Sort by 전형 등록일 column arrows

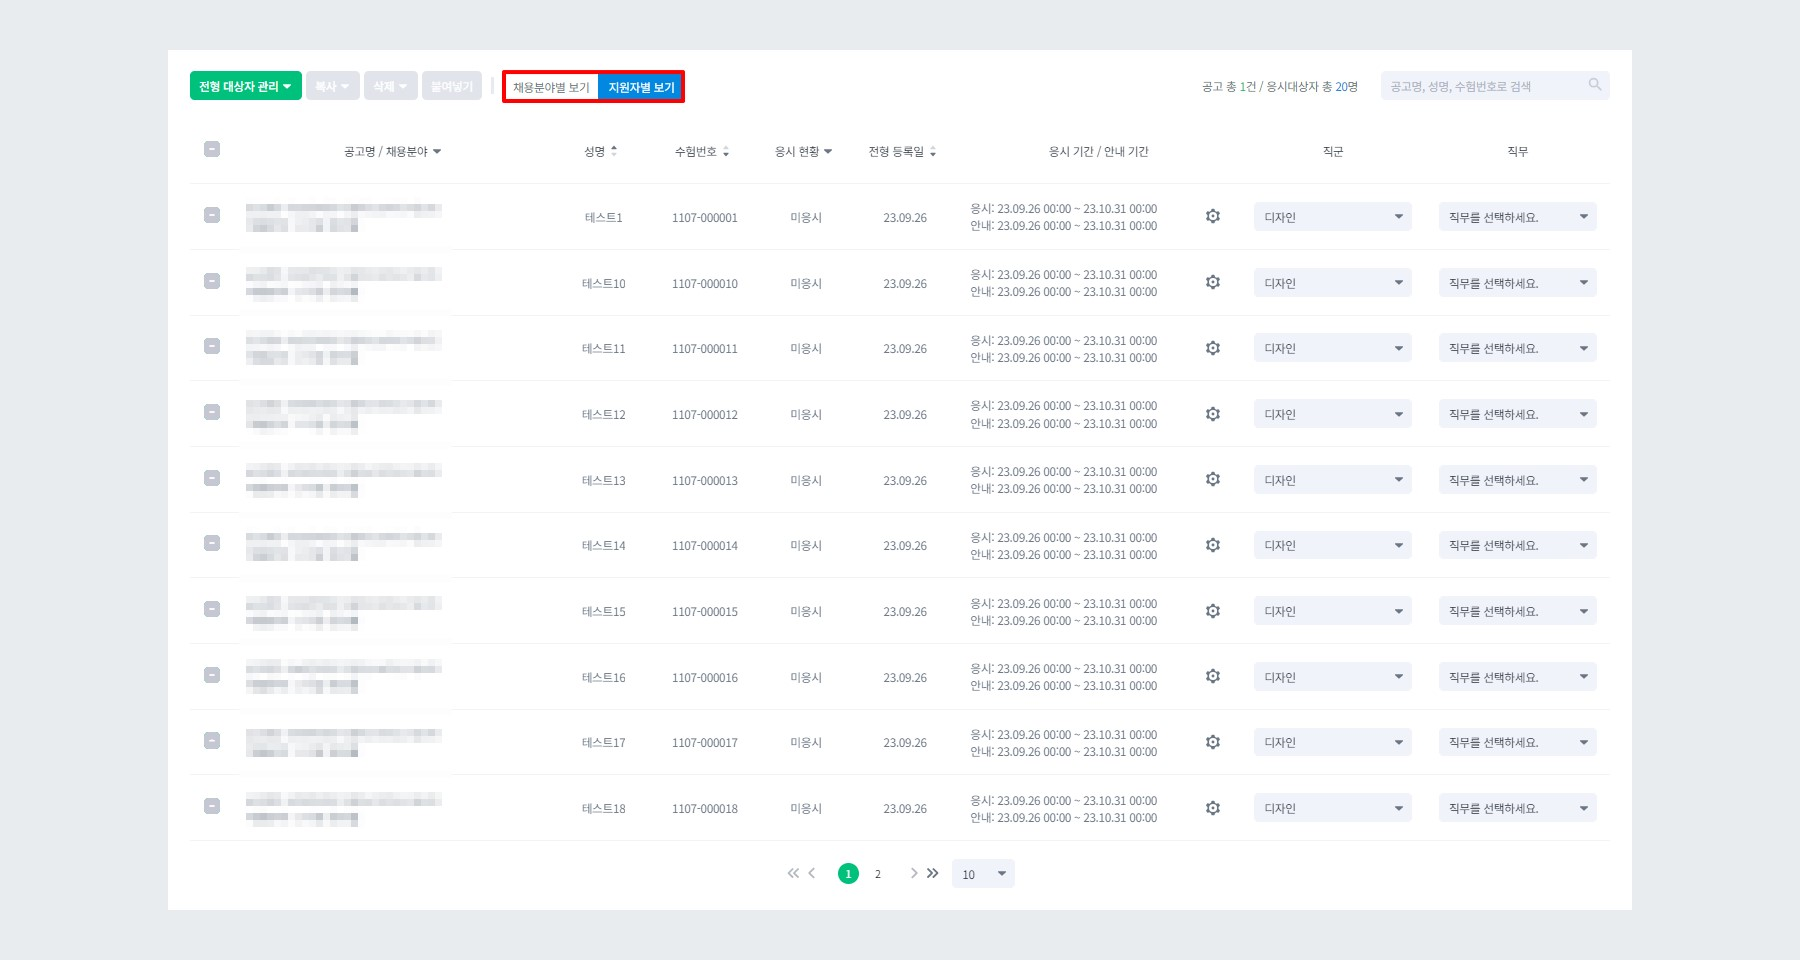point(933,152)
